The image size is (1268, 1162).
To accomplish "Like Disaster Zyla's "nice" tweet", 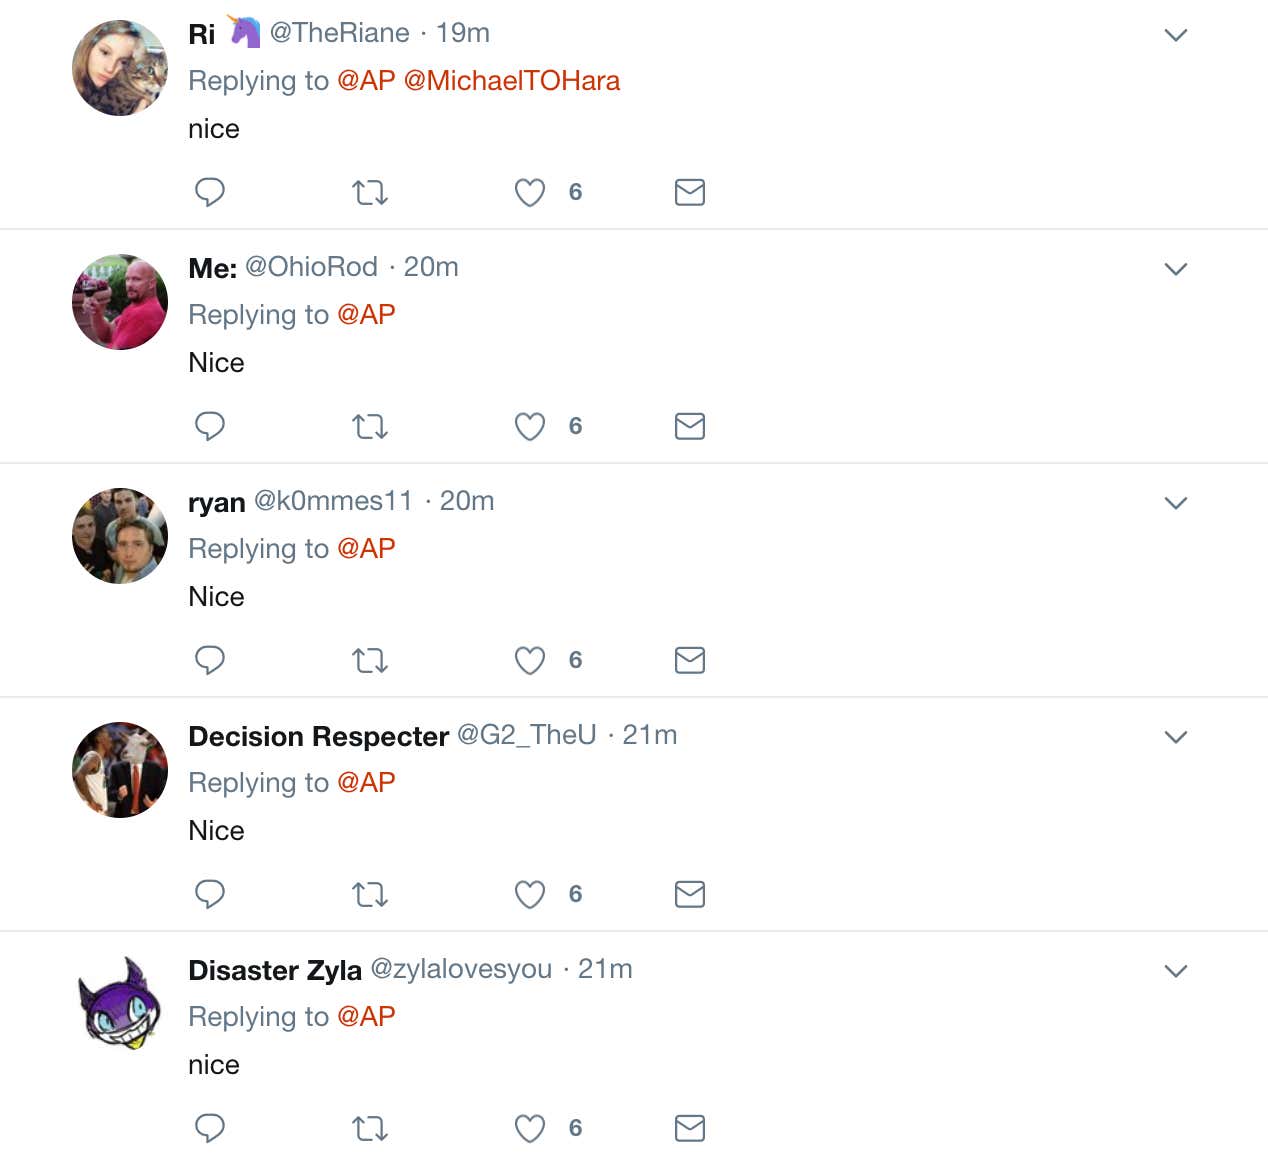I will pyautogui.click(x=530, y=1128).
